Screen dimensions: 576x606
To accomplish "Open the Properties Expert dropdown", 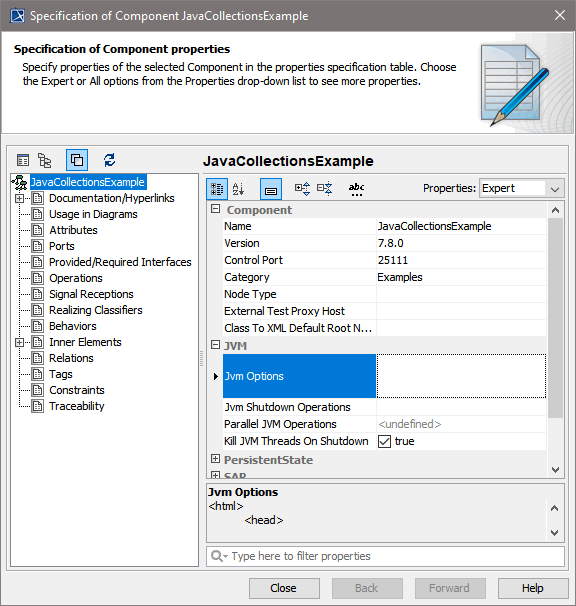I will (x=521, y=189).
